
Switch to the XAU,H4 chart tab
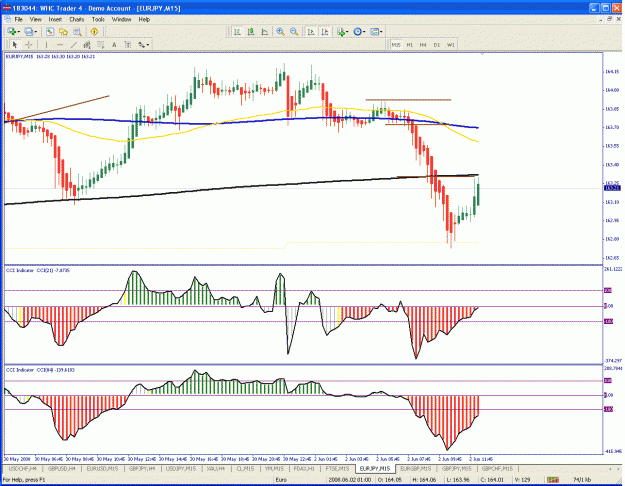(x=214, y=468)
